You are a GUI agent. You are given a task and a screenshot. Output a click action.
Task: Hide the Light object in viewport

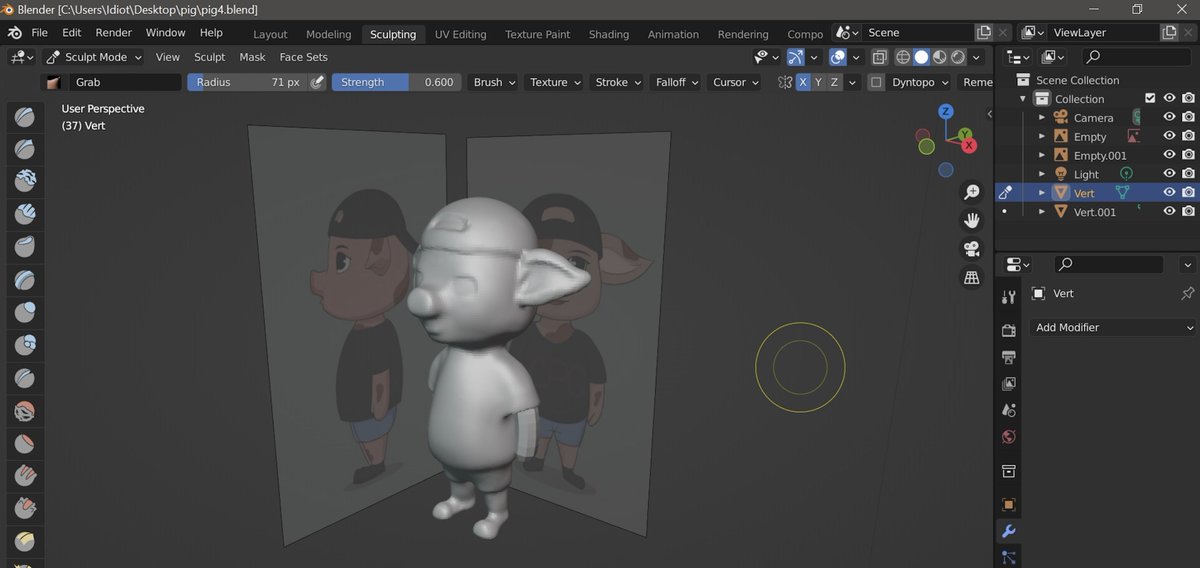tap(1169, 174)
